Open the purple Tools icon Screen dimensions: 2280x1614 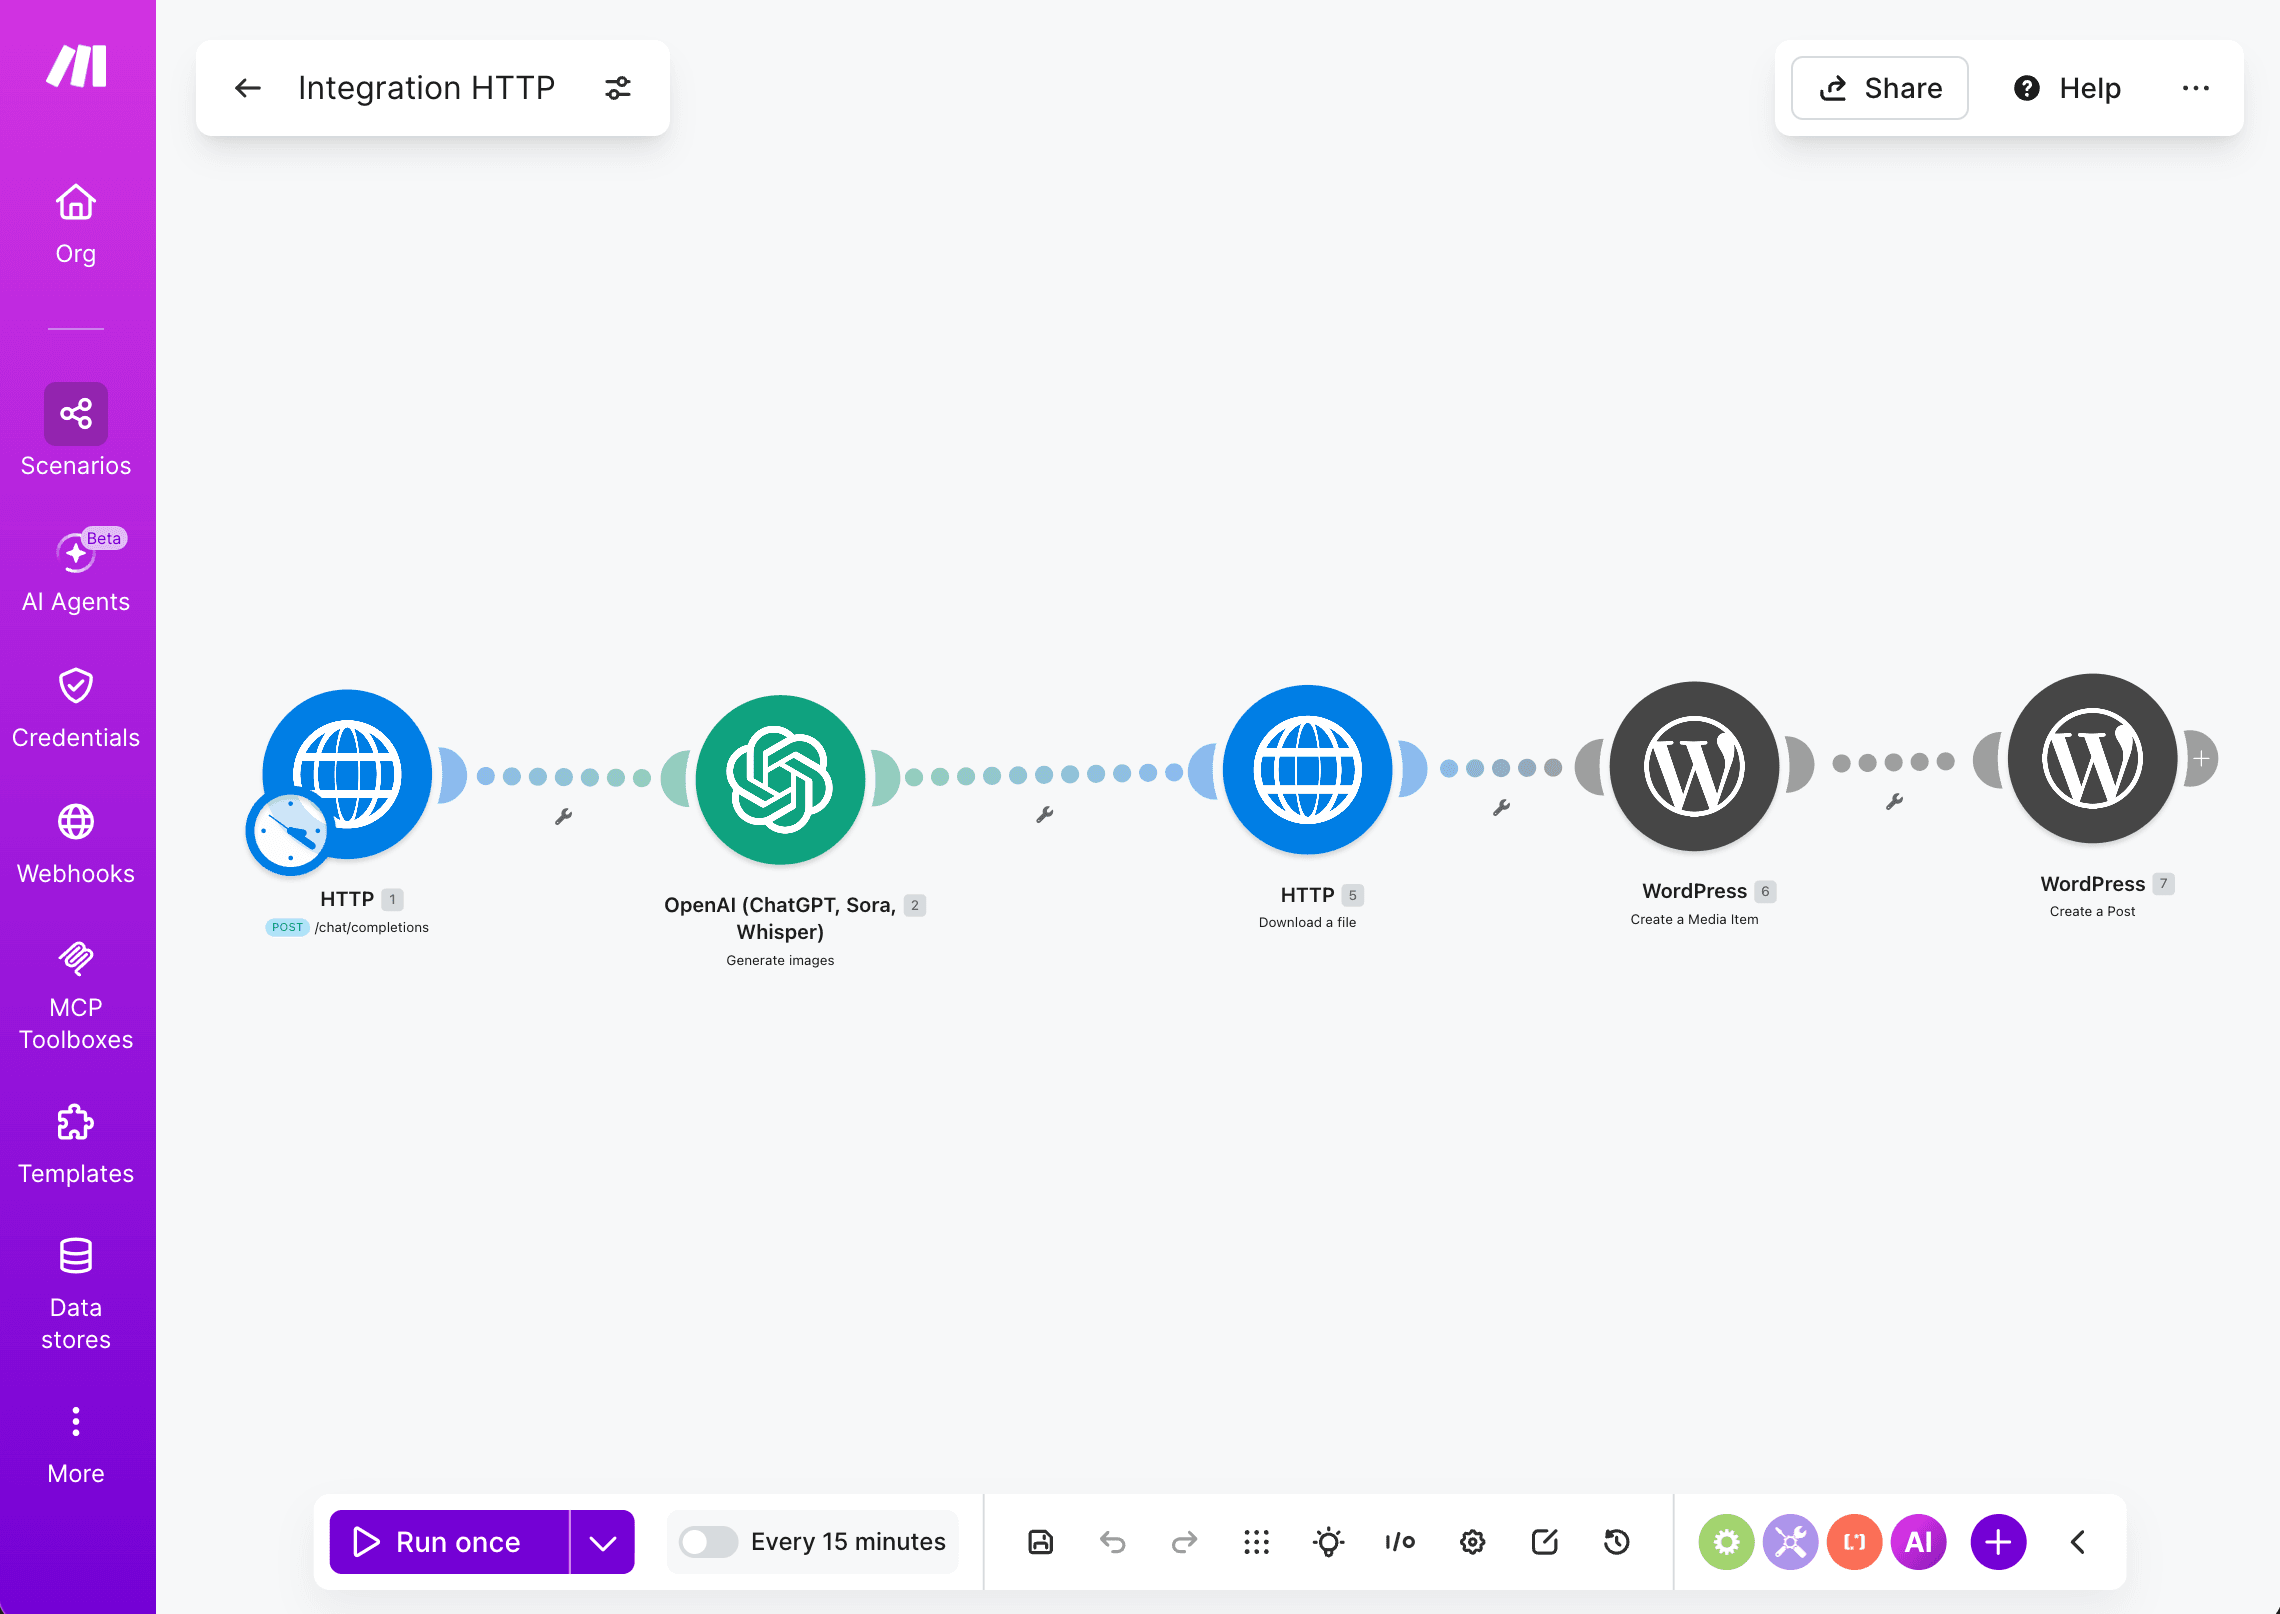[x=1790, y=1542]
